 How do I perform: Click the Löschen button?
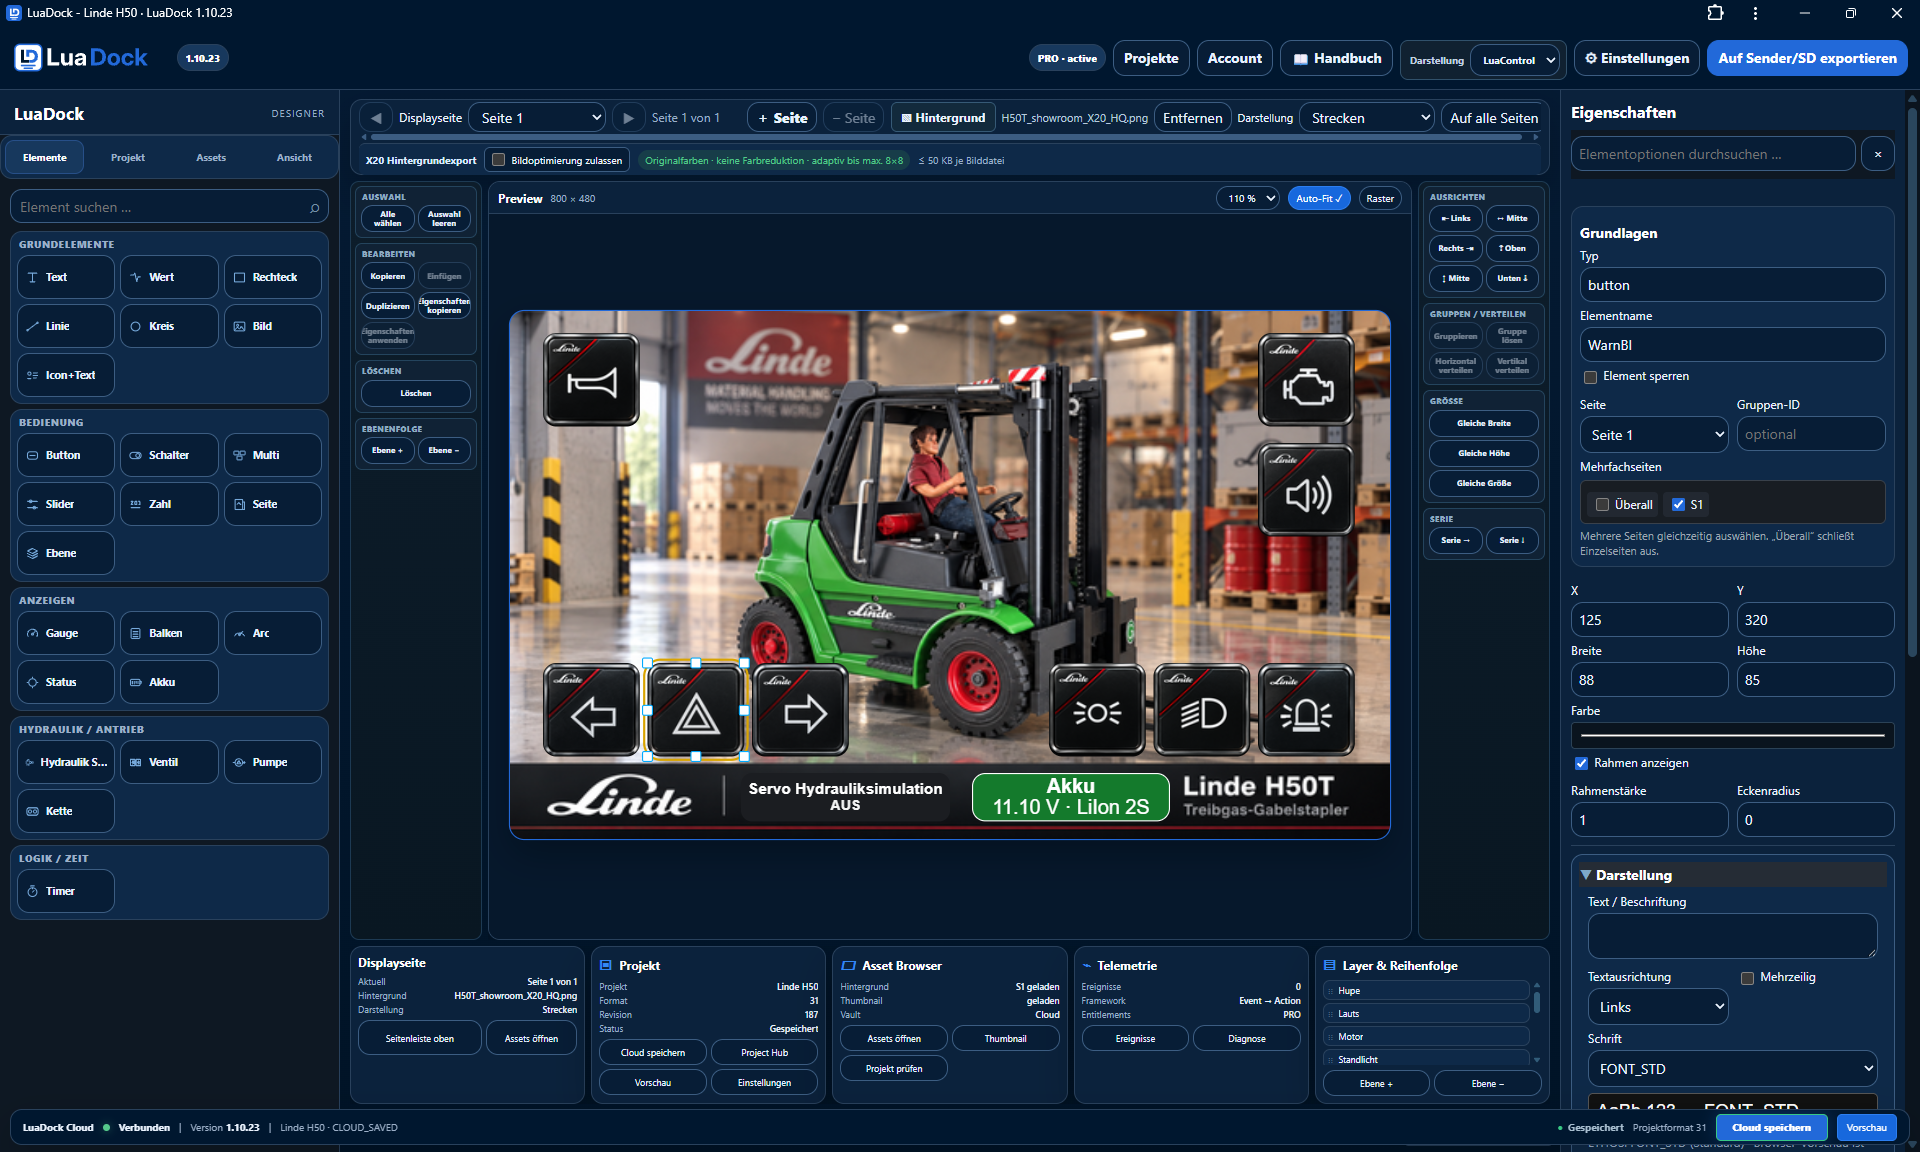416,393
